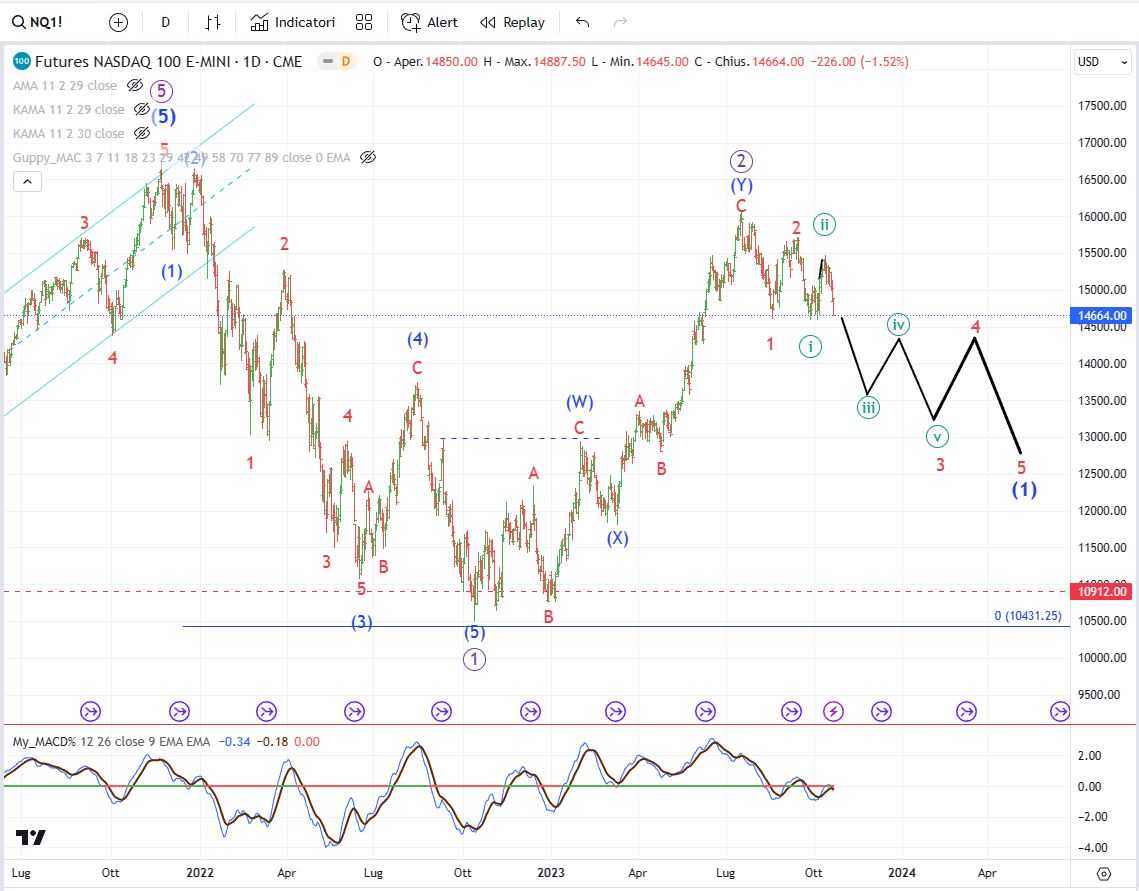Start bar Replay mode
The width and height of the screenshot is (1139, 891).
[512, 23]
